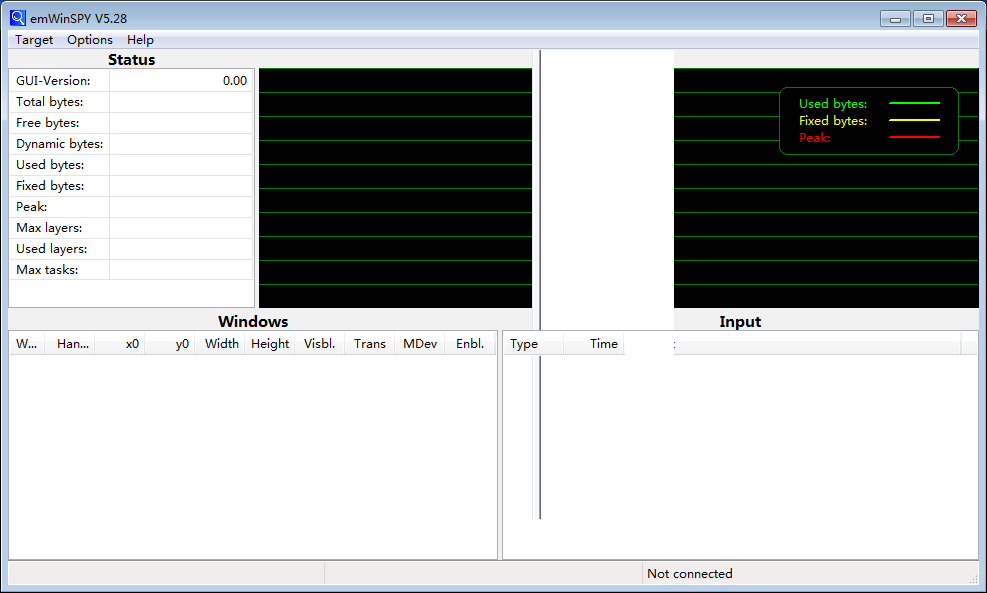Sort by the y0 column header

(170, 344)
